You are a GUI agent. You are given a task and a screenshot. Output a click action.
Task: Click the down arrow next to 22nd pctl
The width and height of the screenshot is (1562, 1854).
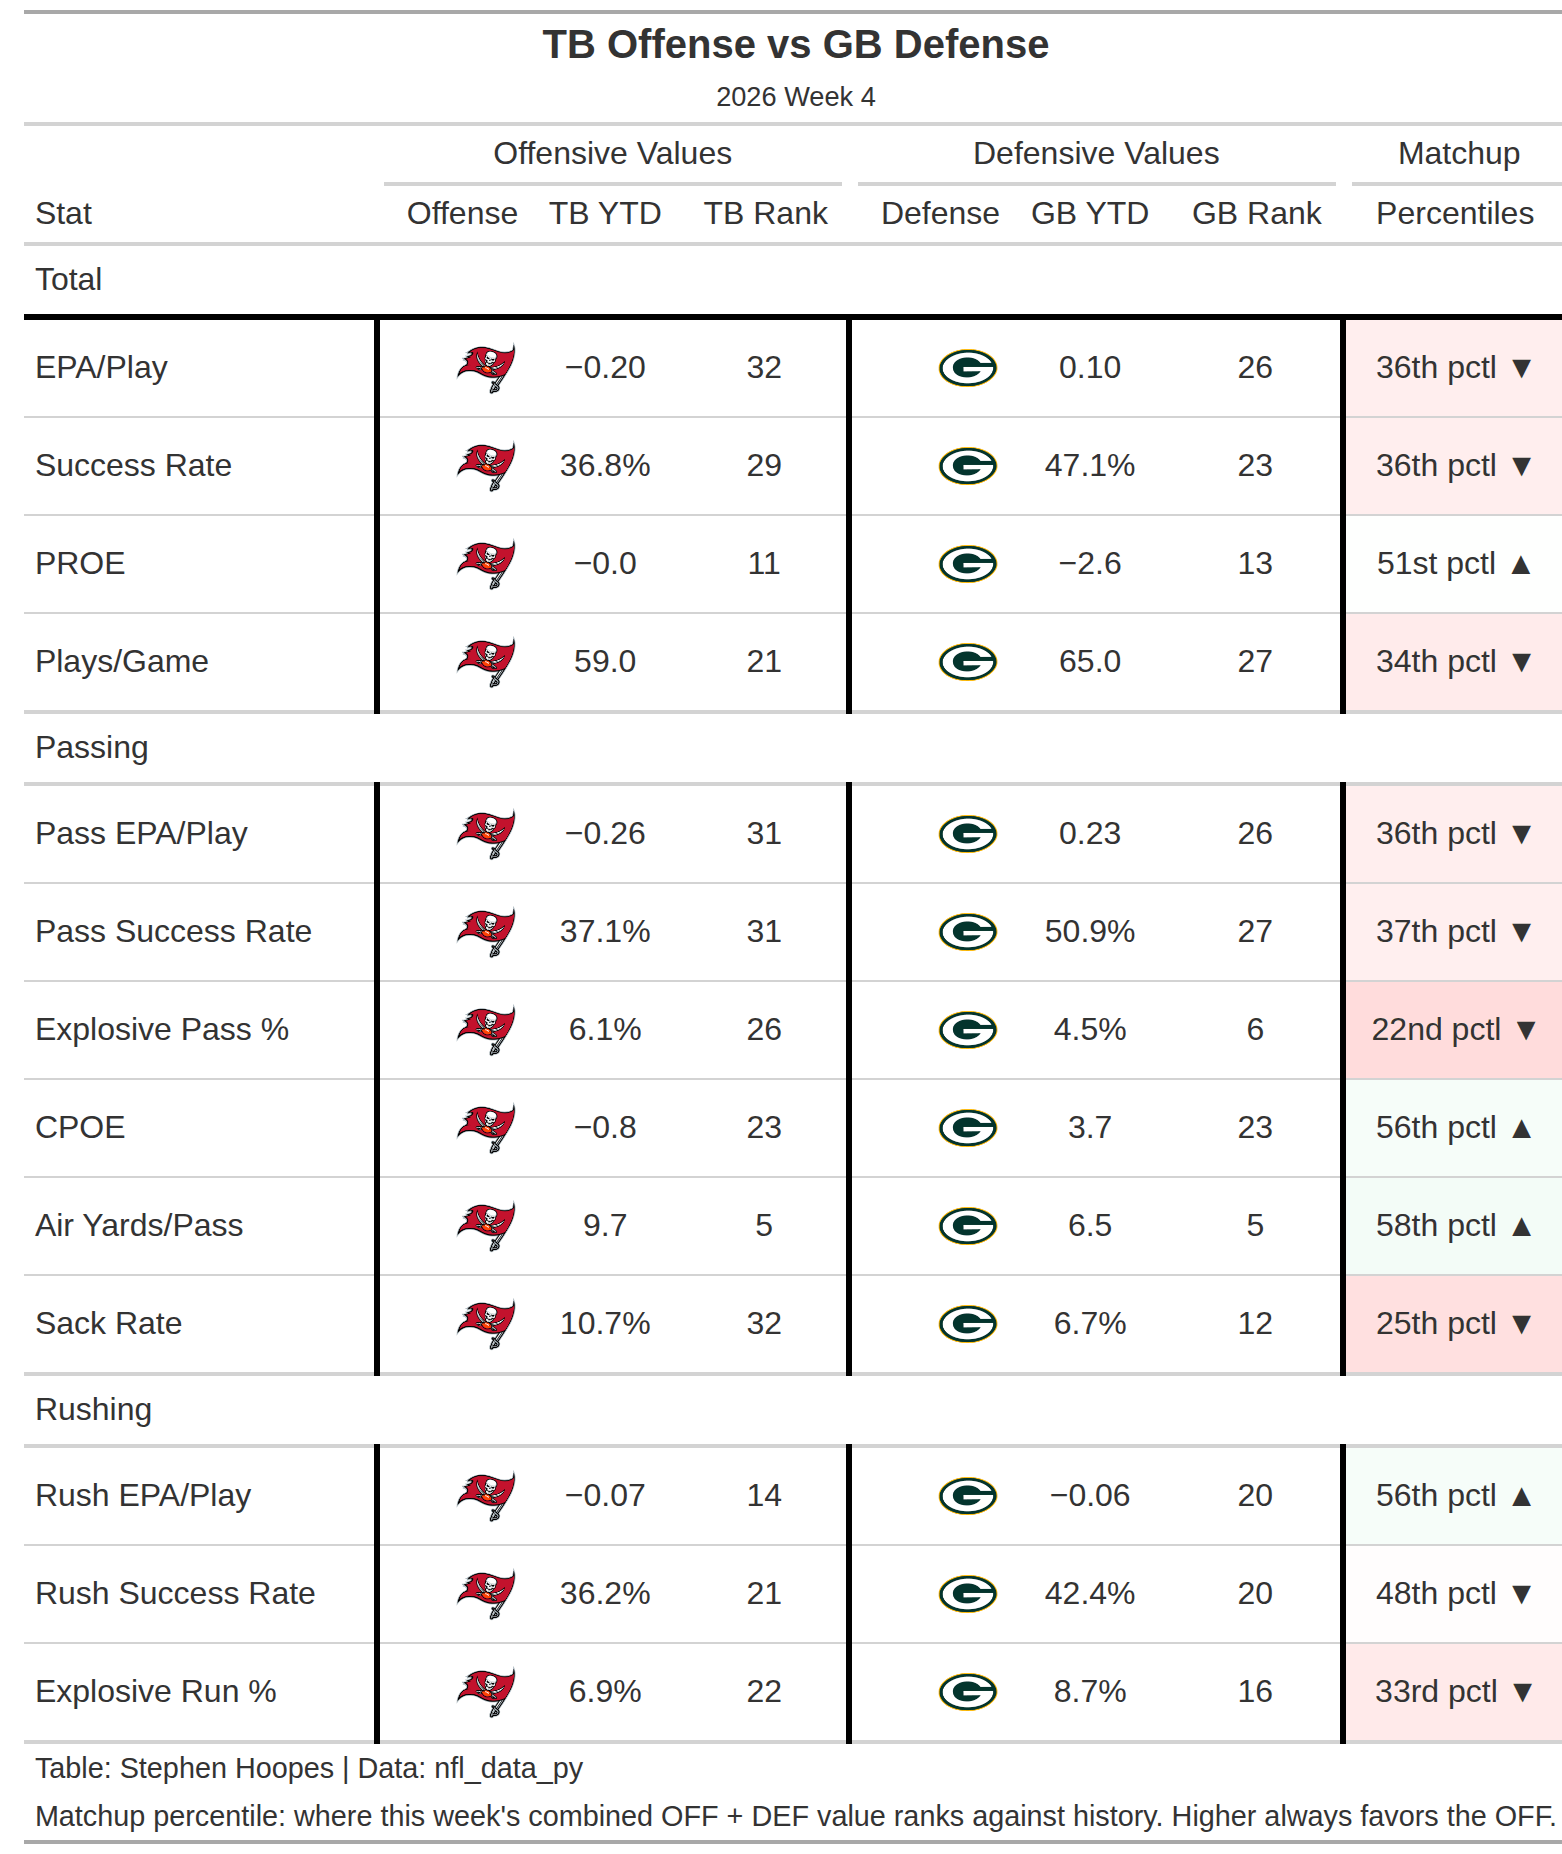pos(1526,1030)
